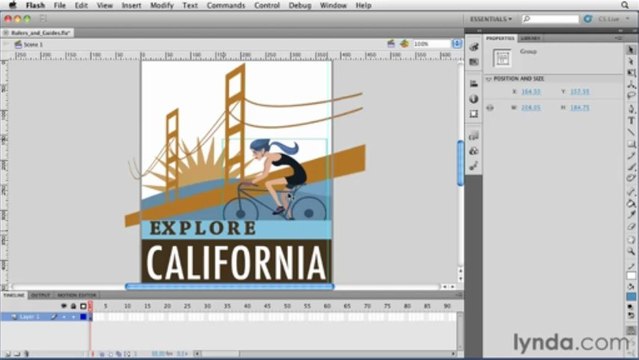Select the Free Transform tool

click(x=631, y=73)
